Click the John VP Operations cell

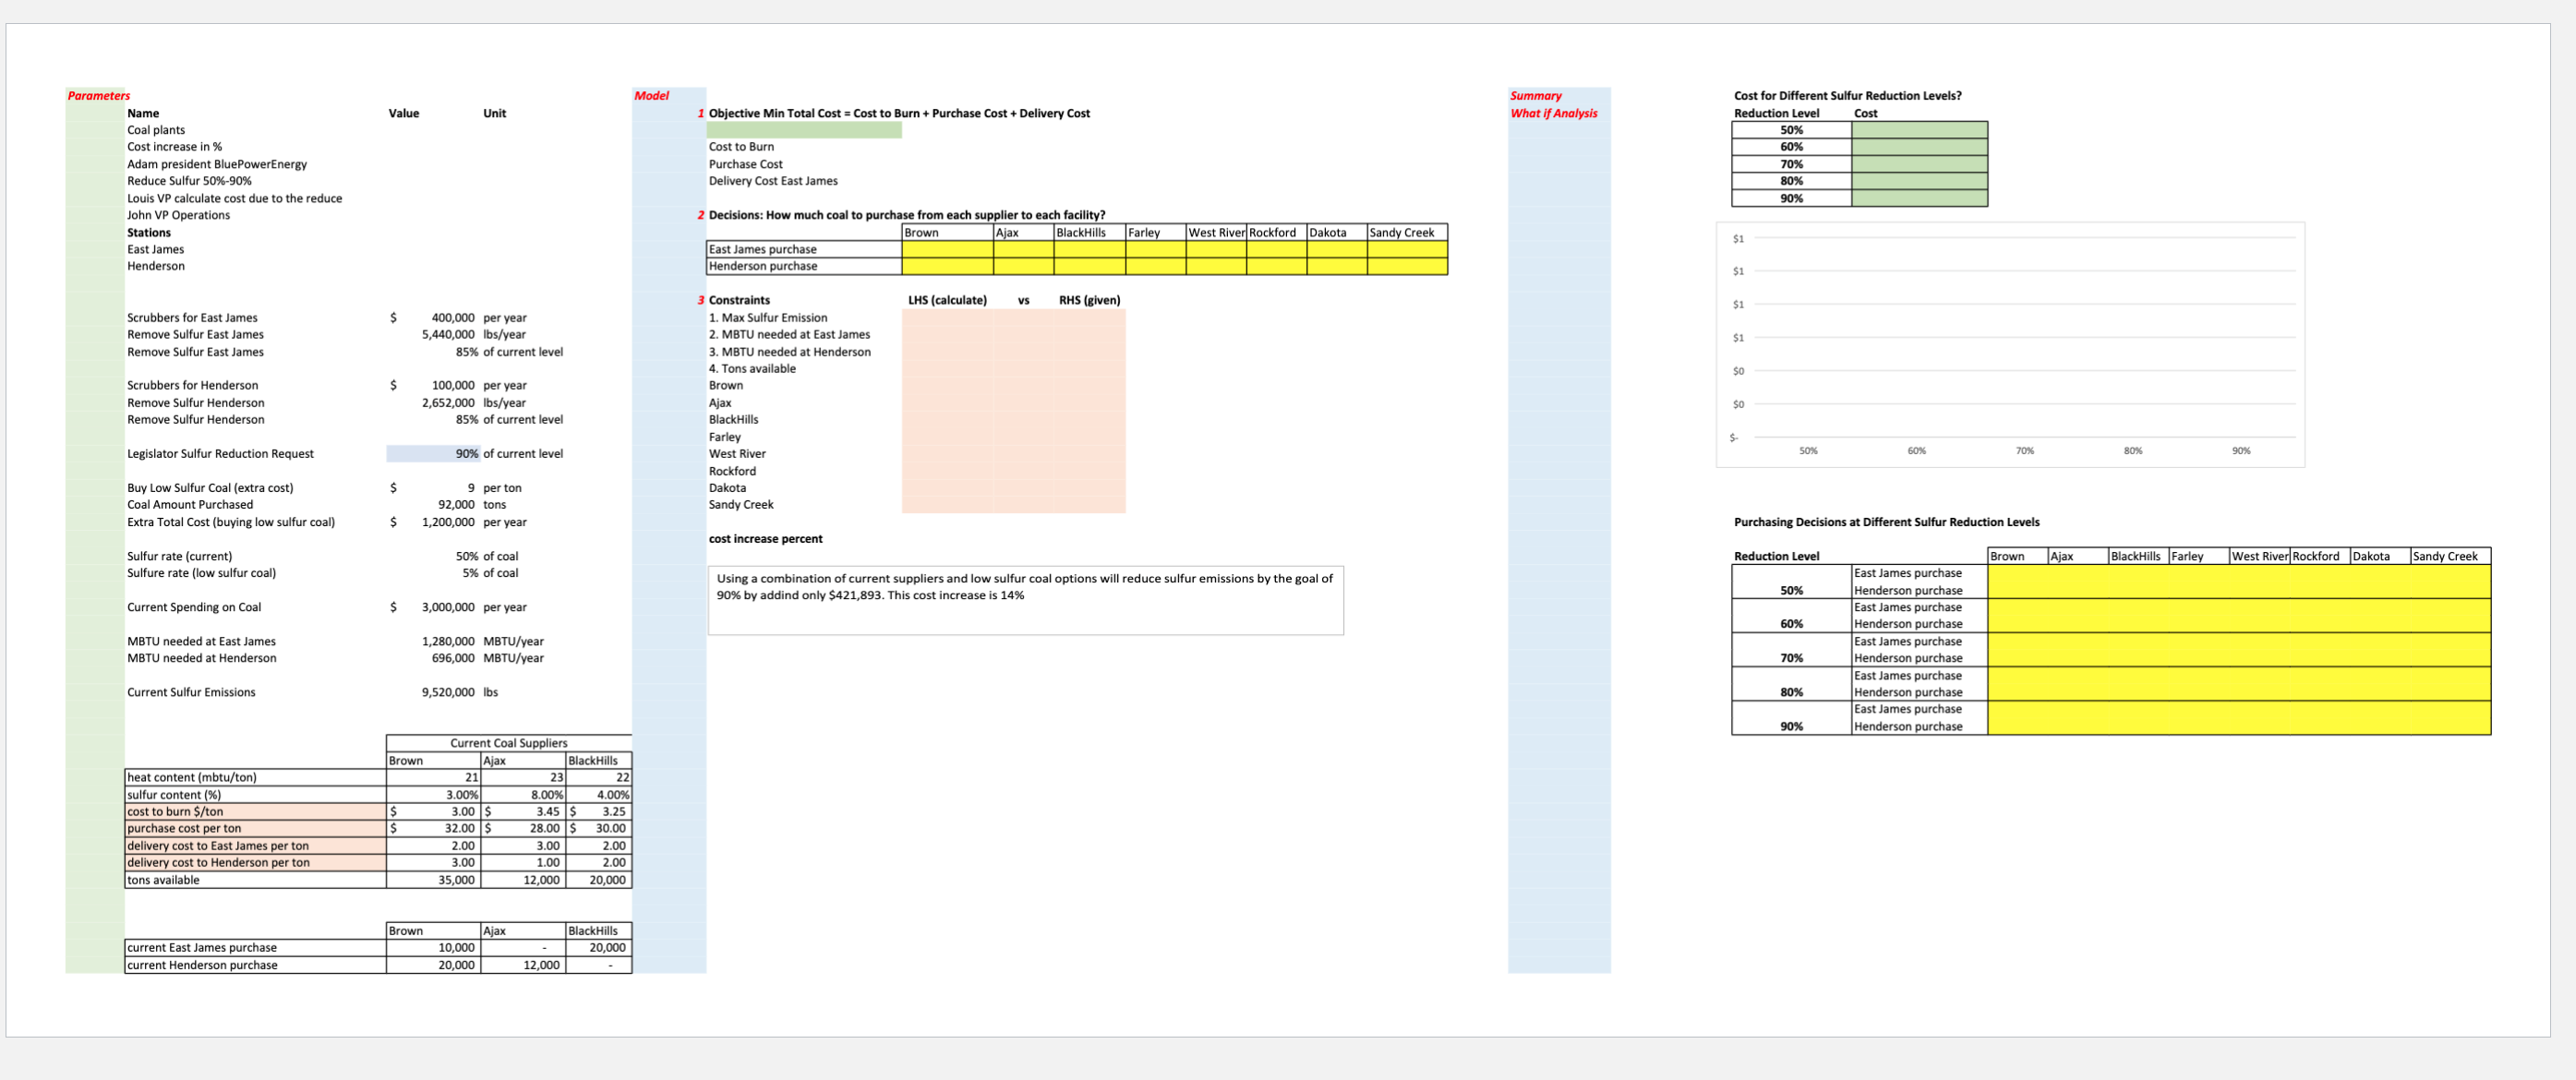[x=178, y=215]
